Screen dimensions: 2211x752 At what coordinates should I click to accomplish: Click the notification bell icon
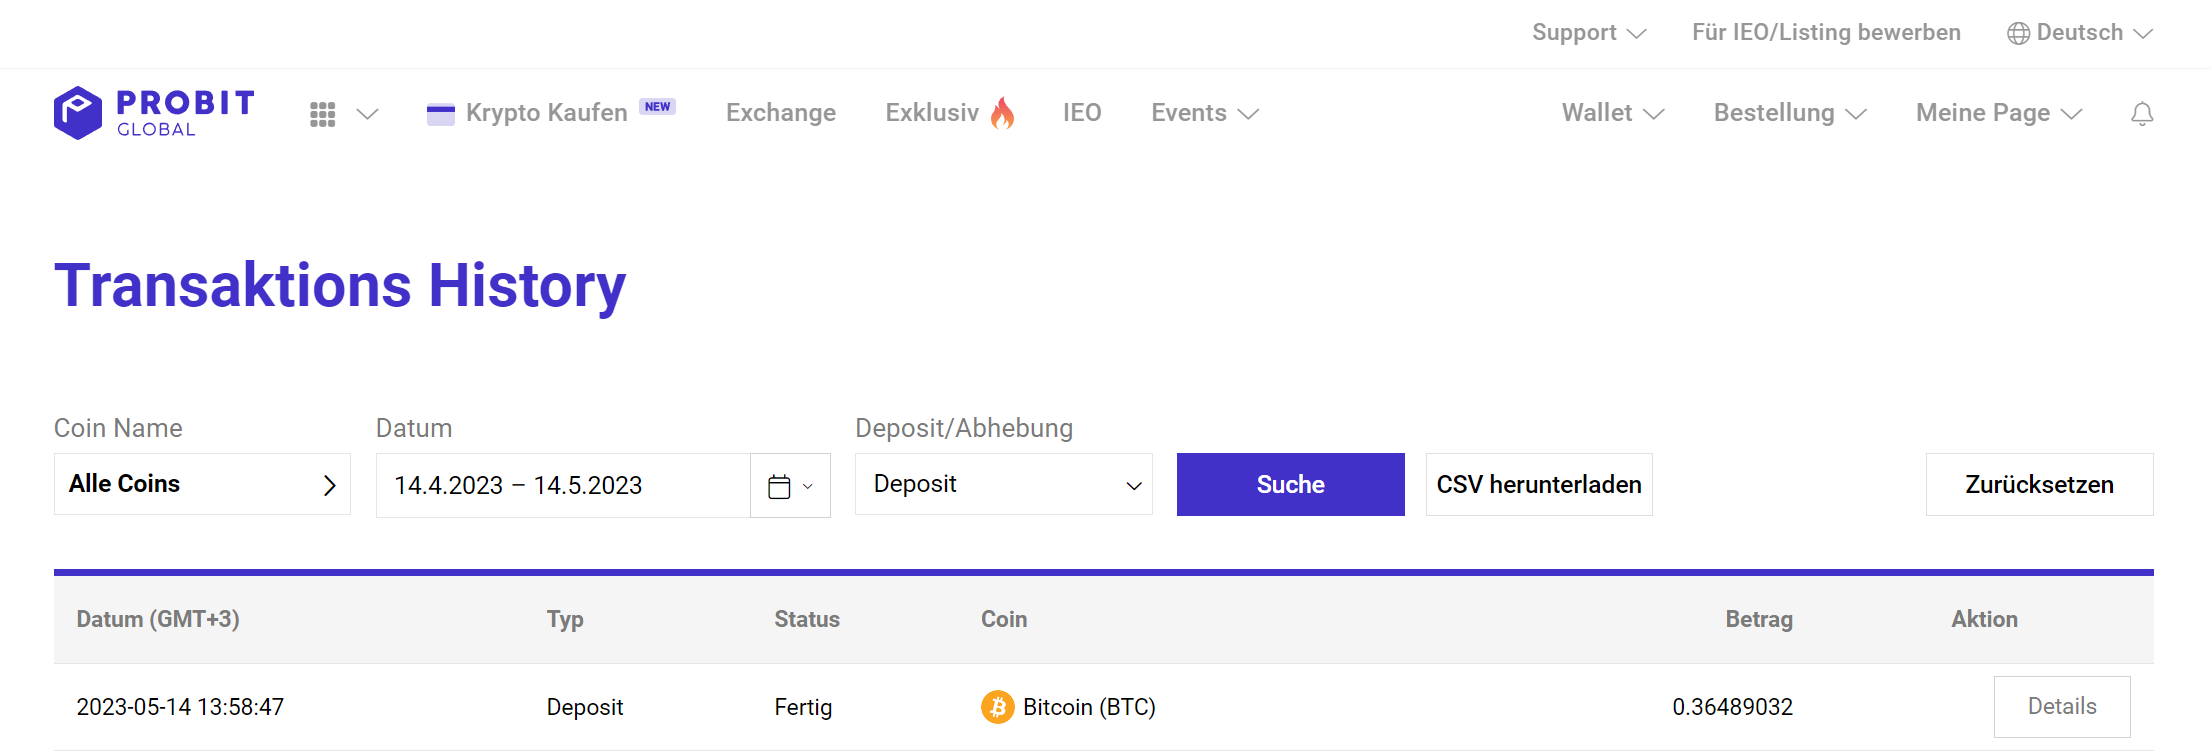(2142, 114)
